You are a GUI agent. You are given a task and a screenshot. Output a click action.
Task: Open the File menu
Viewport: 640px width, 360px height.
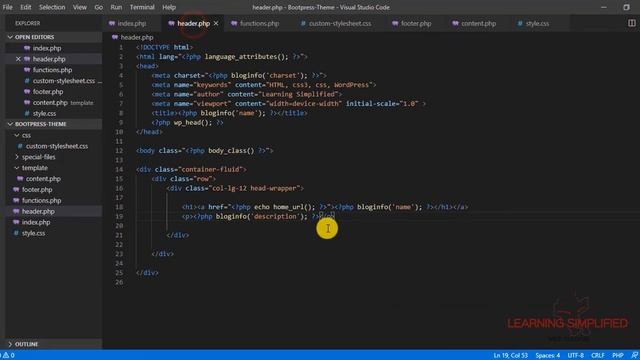pos(7,7)
